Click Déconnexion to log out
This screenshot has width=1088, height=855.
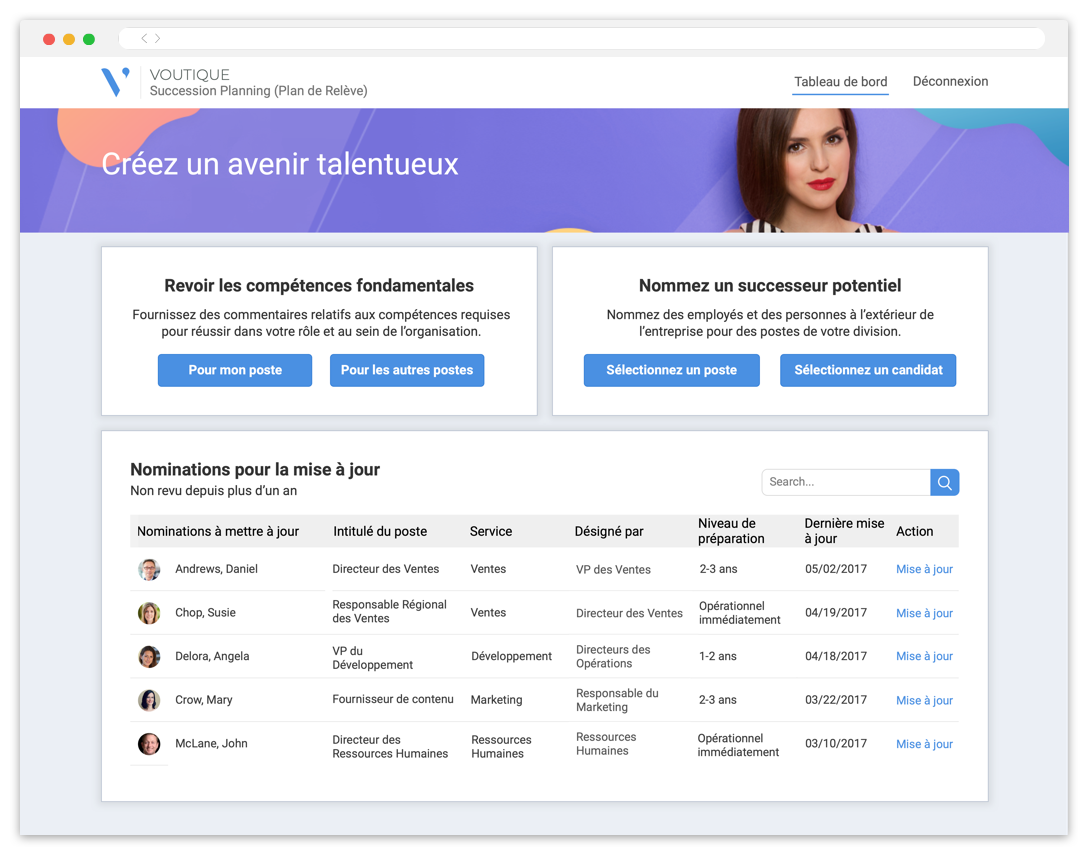coord(950,81)
